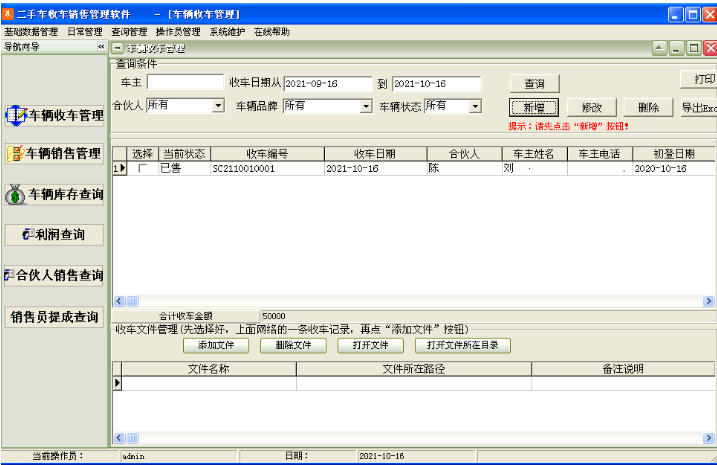
Task: Open 利润查询 in the navigation sidebar
Action: coord(54,235)
